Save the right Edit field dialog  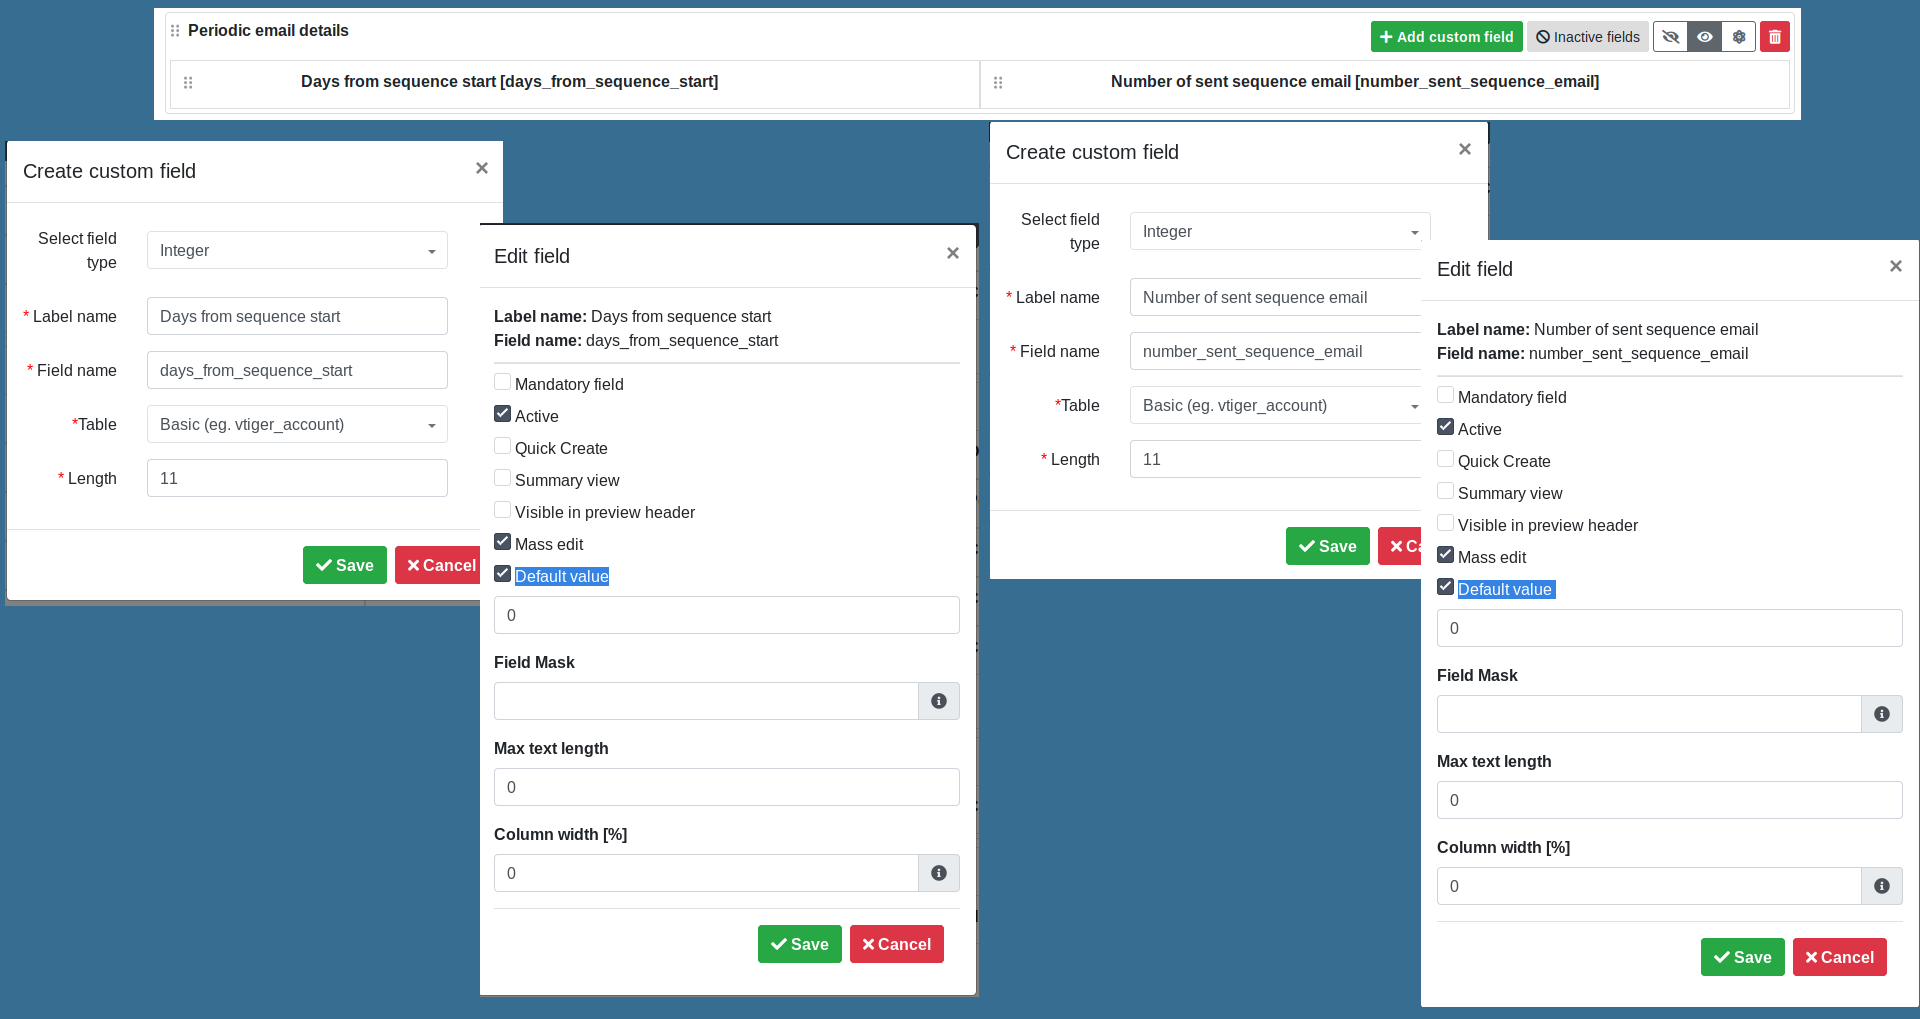click(1743, 957)
